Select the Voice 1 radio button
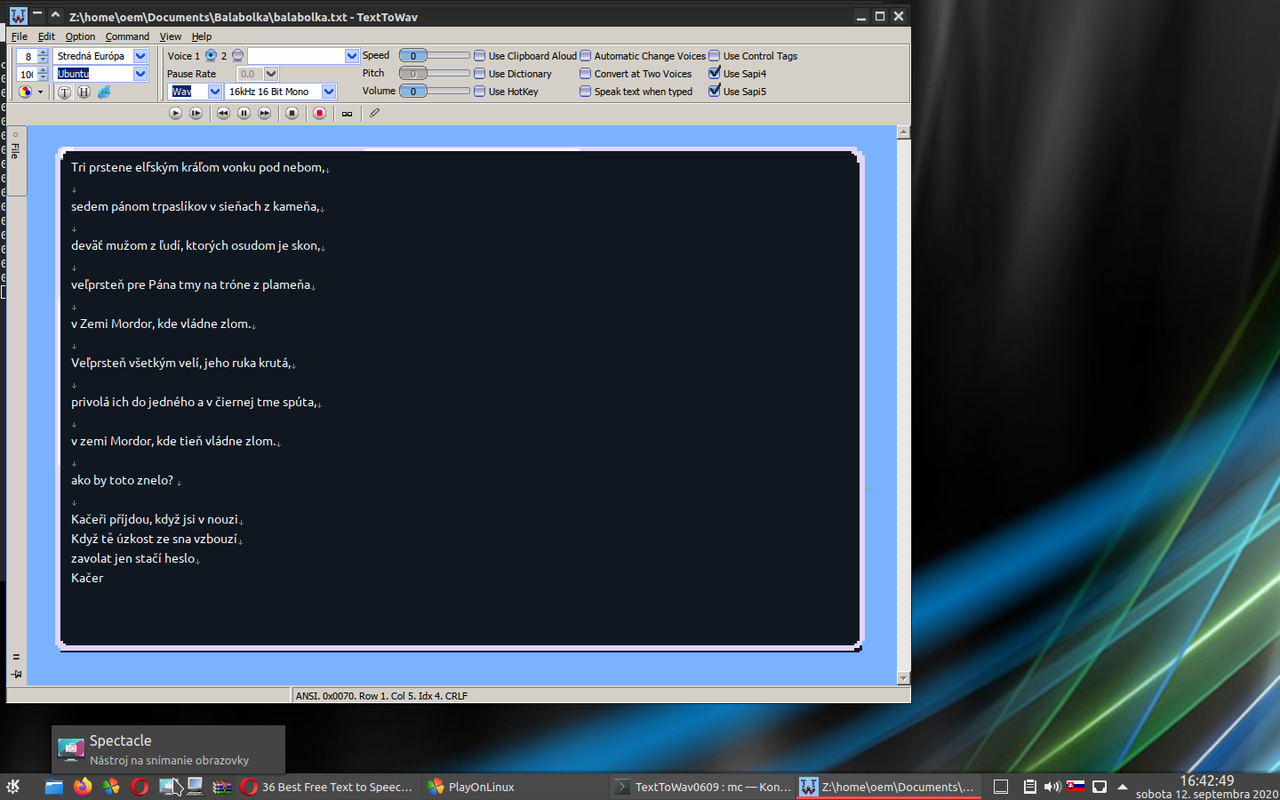The width and height of the screenshot is (1280, 800). (210, 56)
